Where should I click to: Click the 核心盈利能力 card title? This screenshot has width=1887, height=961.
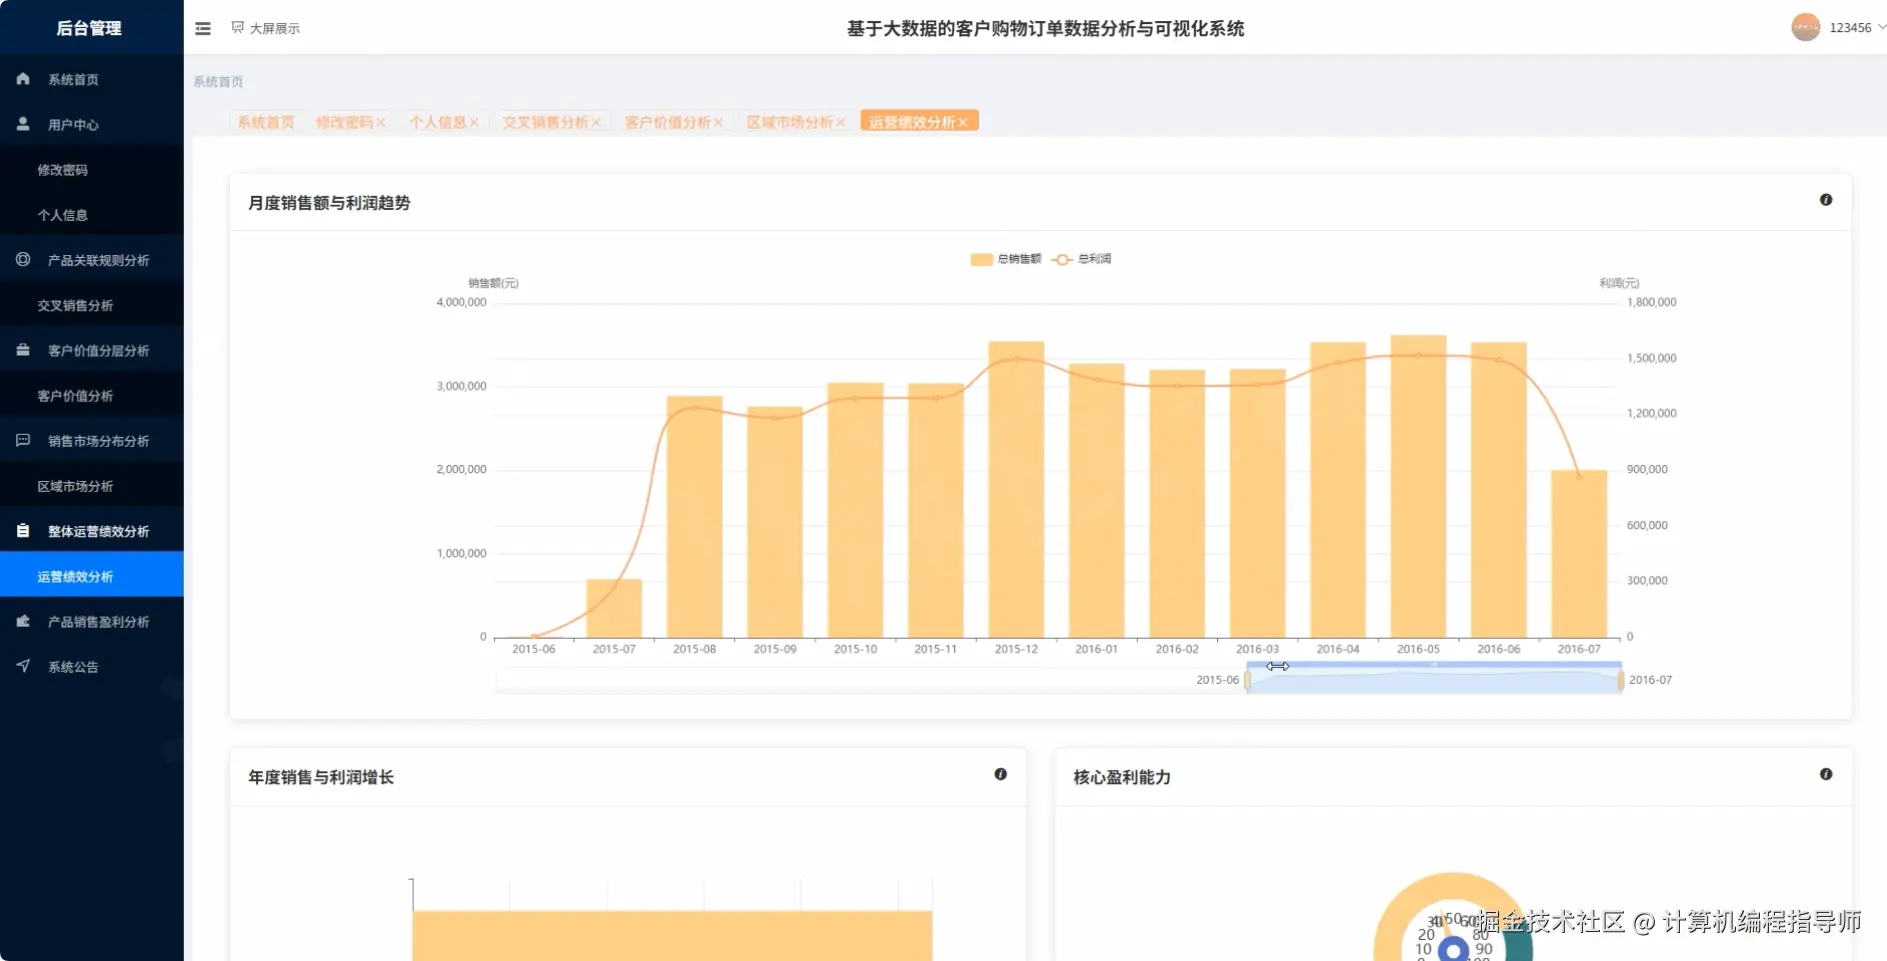[1122, 777]
